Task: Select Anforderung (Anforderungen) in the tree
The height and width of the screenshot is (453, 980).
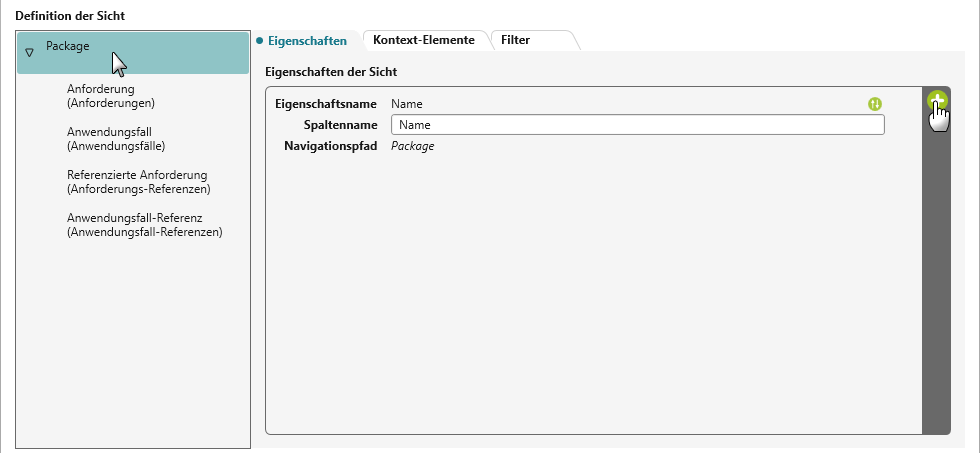Action: coord(110,95)
